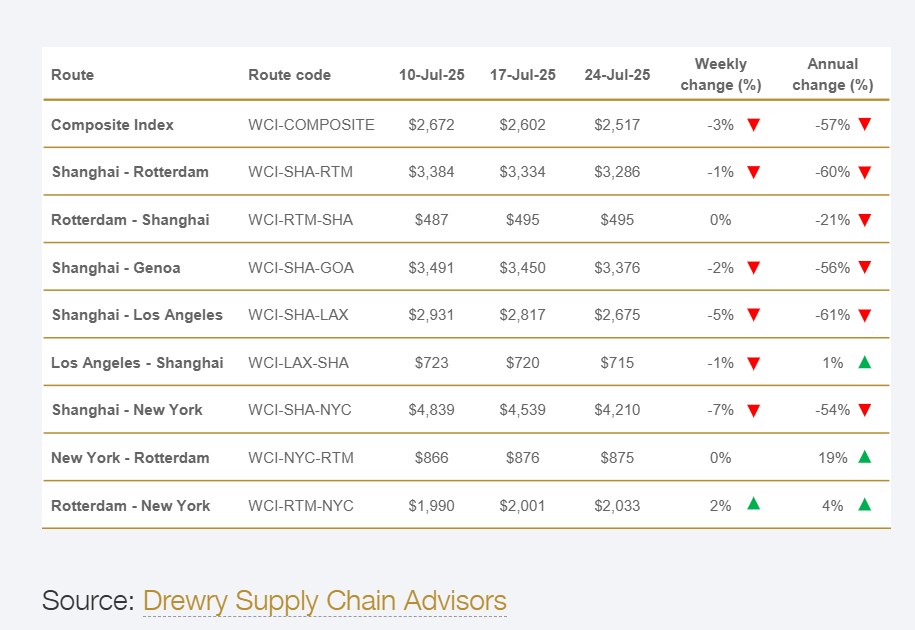The width and height of the screenshot is (915, 630).
Task: Click the WCI-SHA-LAX route code
Action: tap(298, 315)
